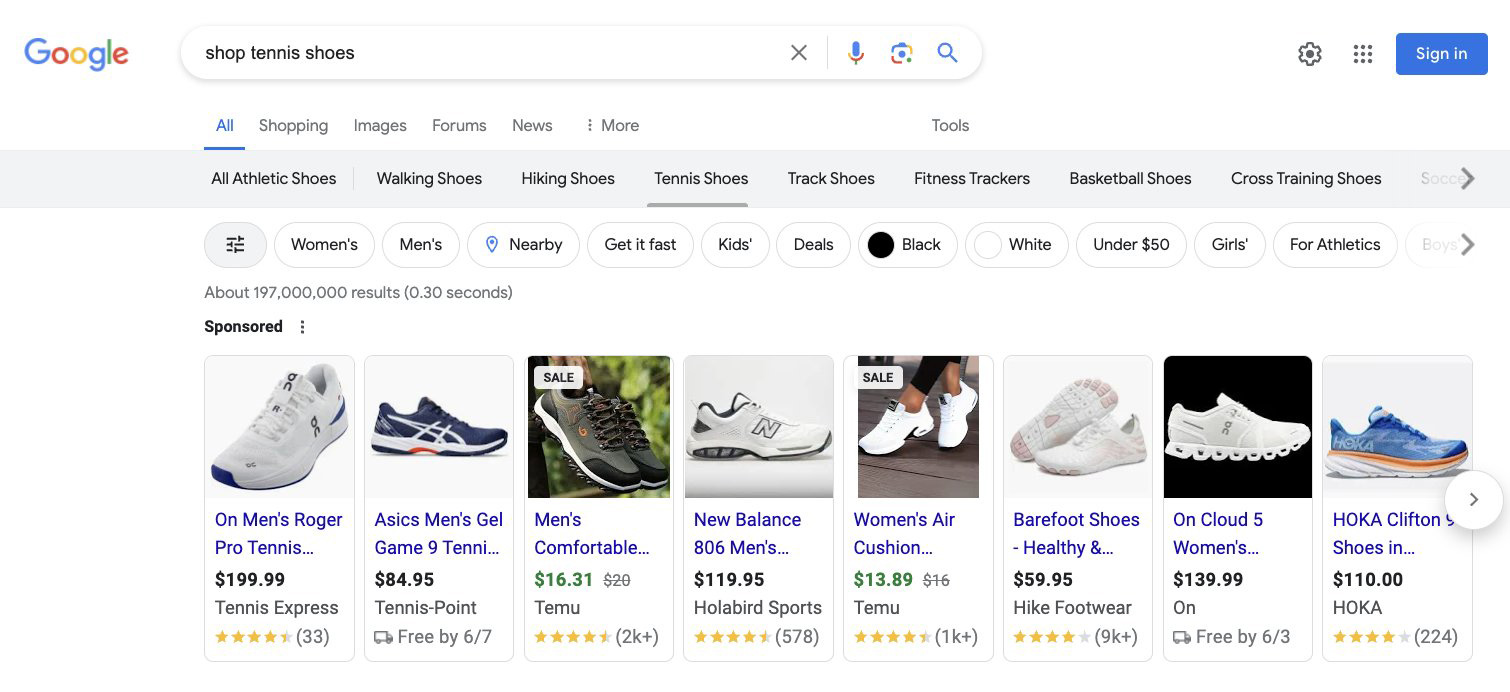Open the filter options icon above results
The image size is (1510, 692).
click(x=235, y=244)
